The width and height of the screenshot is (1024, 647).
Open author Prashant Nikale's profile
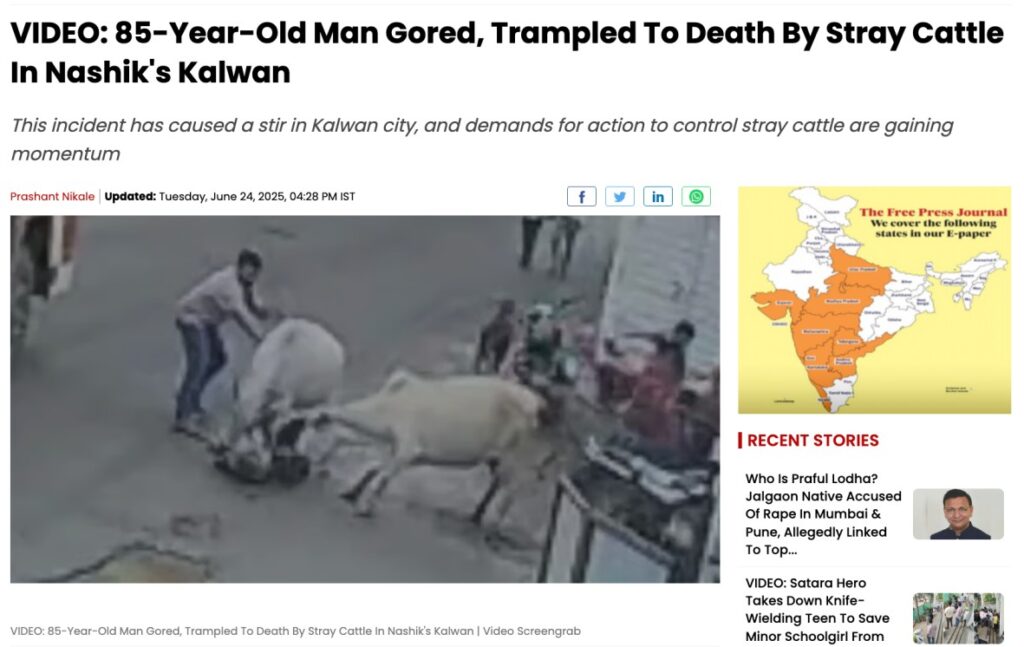[52, 197]
